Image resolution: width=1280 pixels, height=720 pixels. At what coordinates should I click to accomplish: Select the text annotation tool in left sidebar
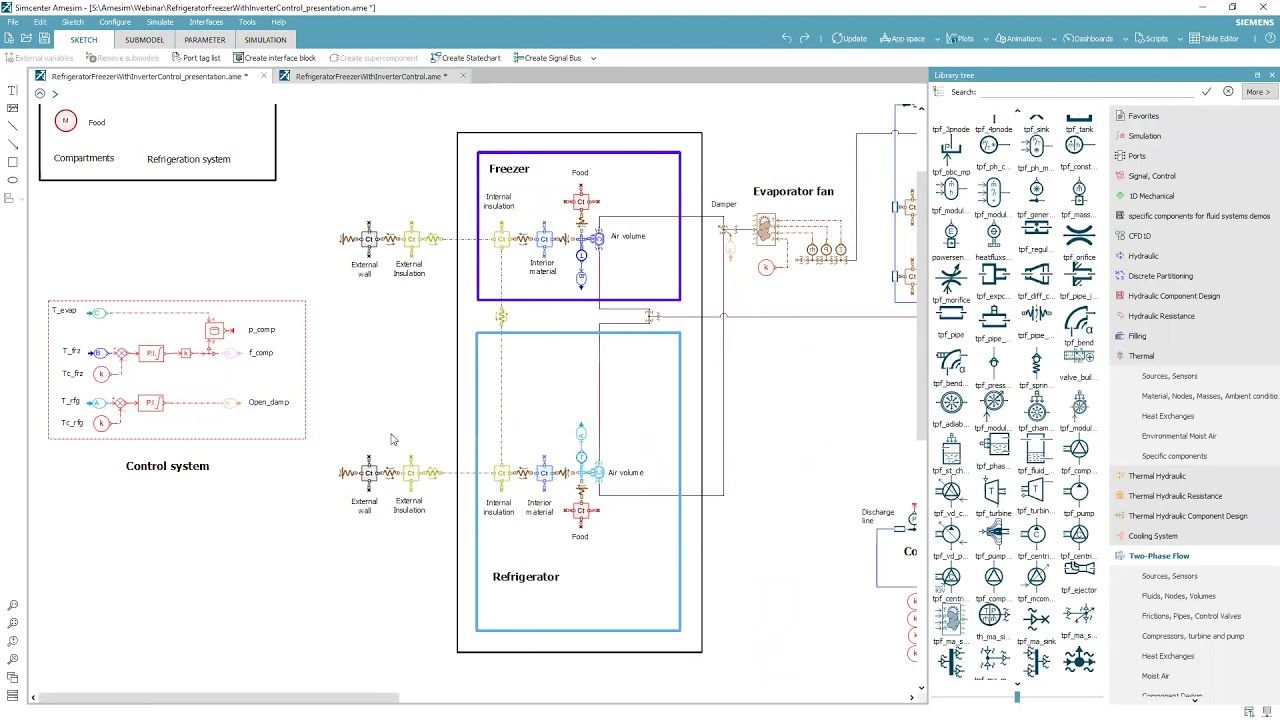click(x=12, y=90)
